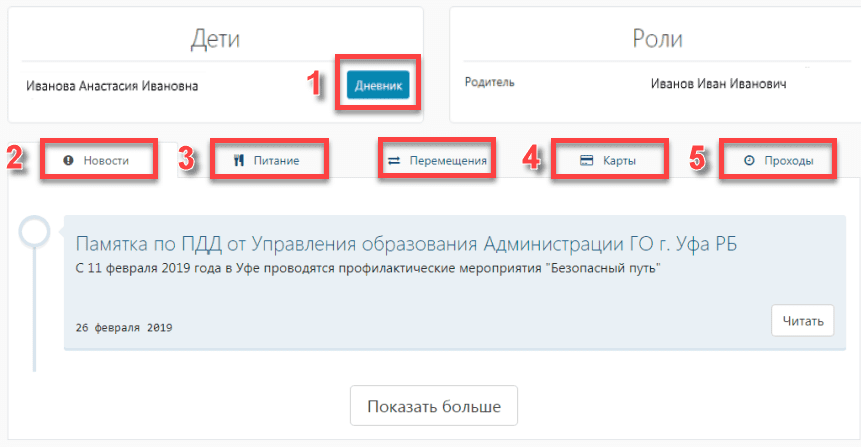
Task: Show the Проходы tab label
Action: 789,160
